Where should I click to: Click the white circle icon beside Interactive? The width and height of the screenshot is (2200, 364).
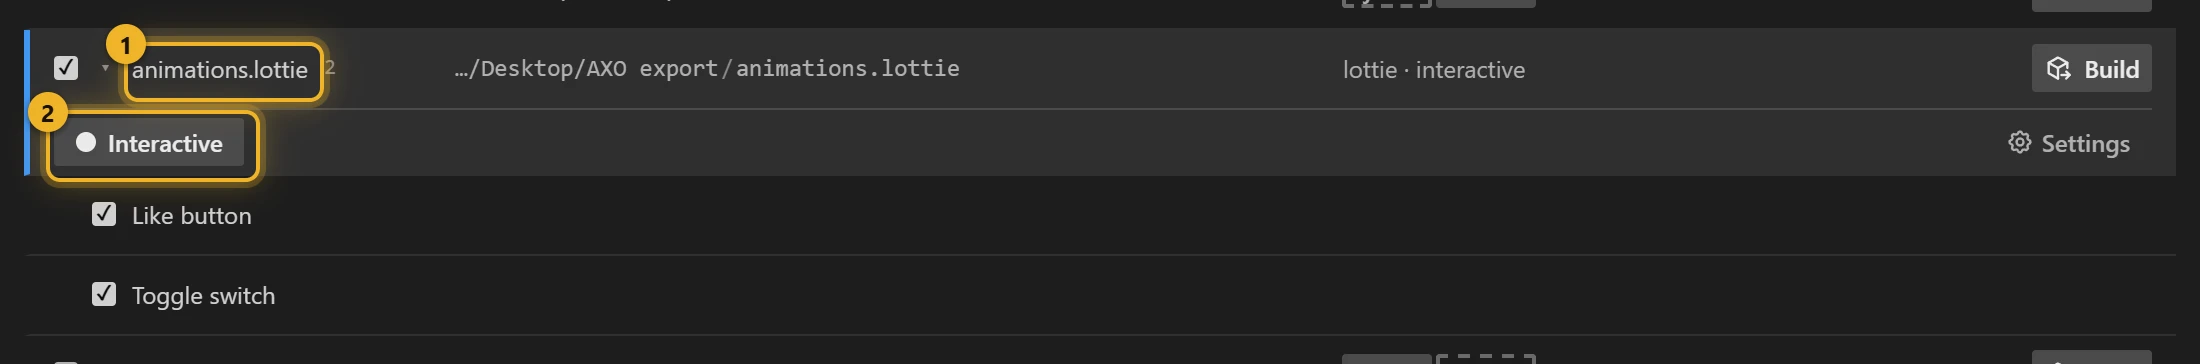click(x=86, y=143)
